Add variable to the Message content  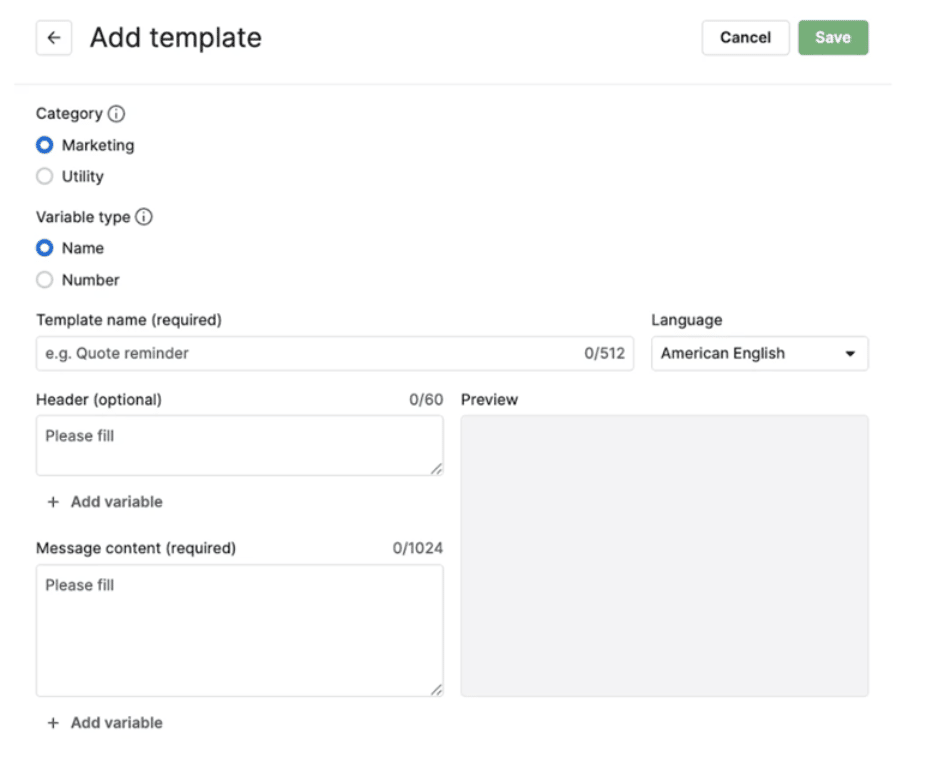(x=105, y=723)
